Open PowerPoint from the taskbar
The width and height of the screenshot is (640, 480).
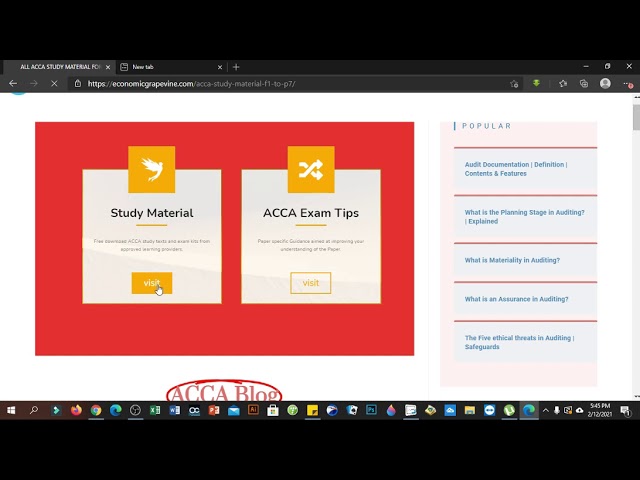pos(214,410)
